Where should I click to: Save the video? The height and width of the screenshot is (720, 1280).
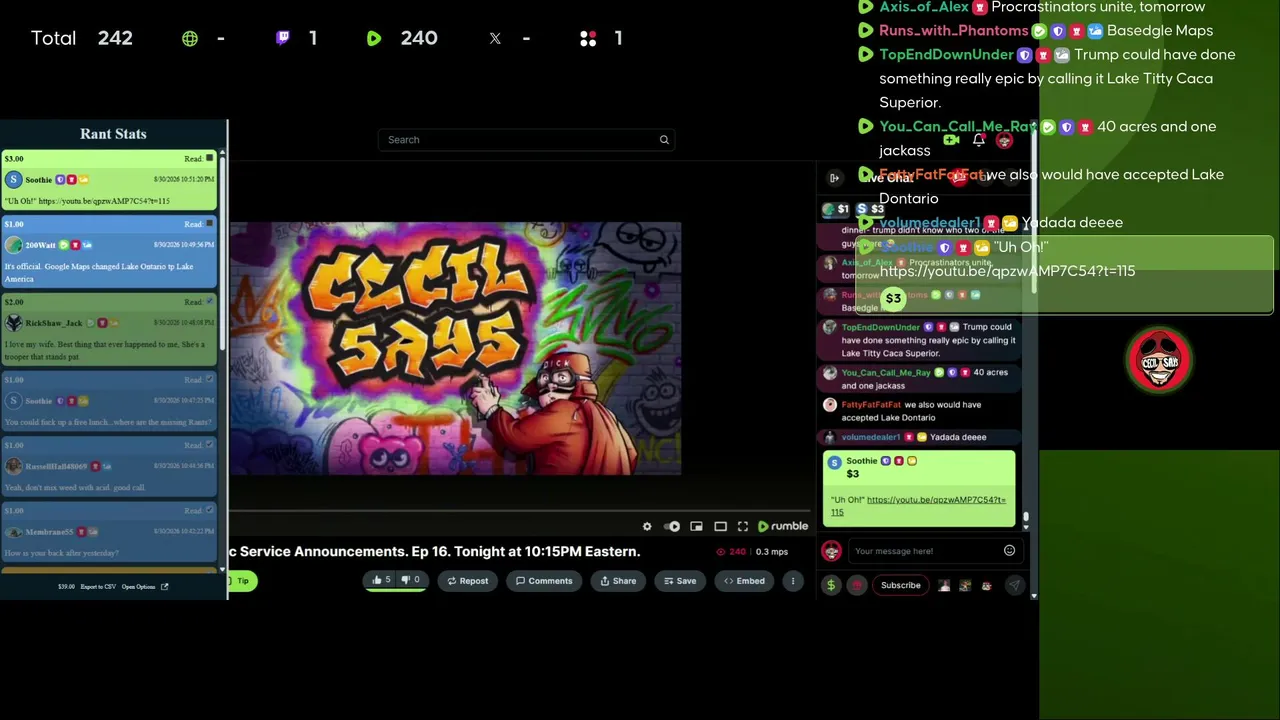[680, 581]
